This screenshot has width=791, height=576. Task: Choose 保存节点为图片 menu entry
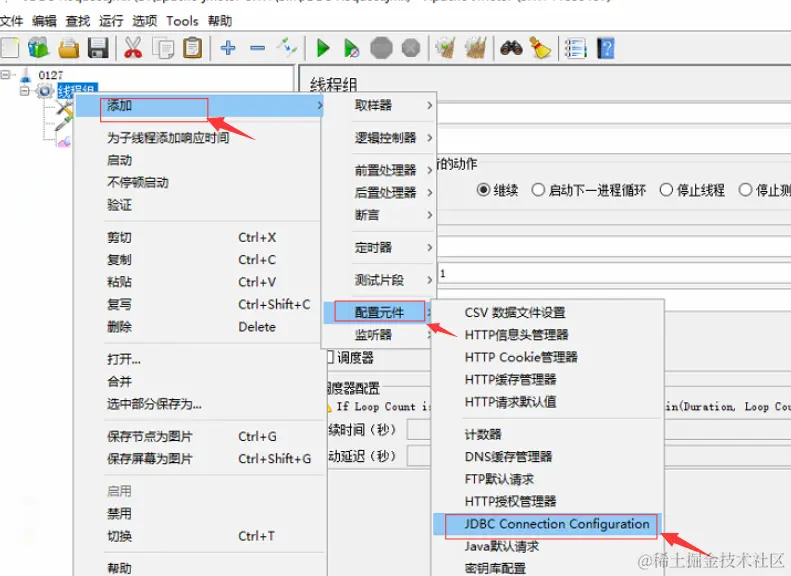[200, 436]
